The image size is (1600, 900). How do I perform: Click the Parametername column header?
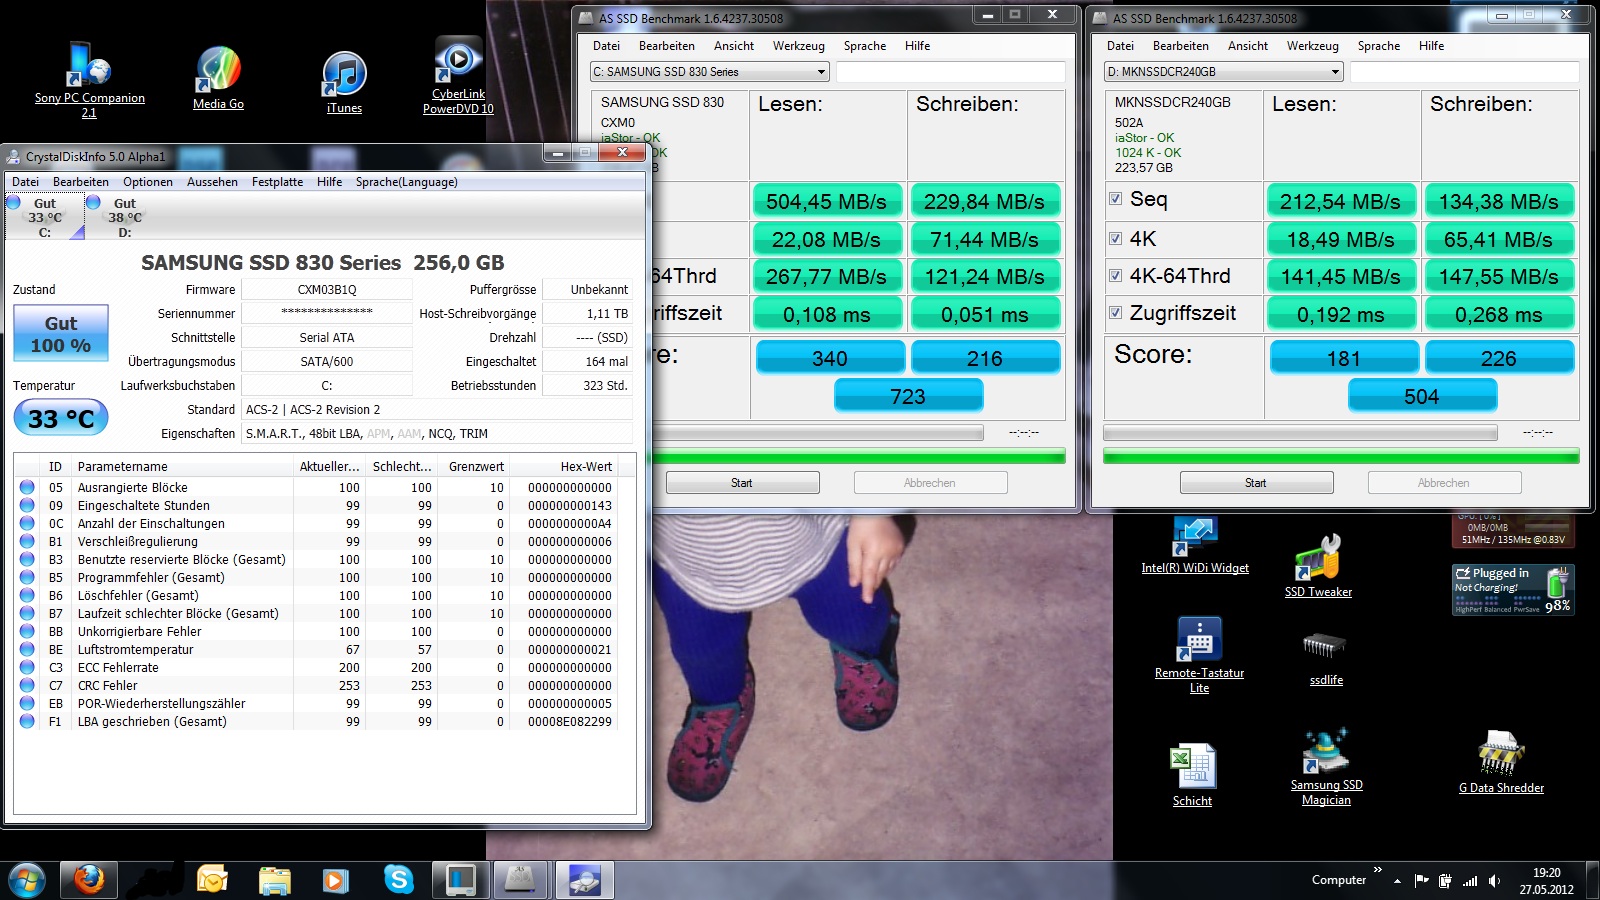click(x=182, y=466)
